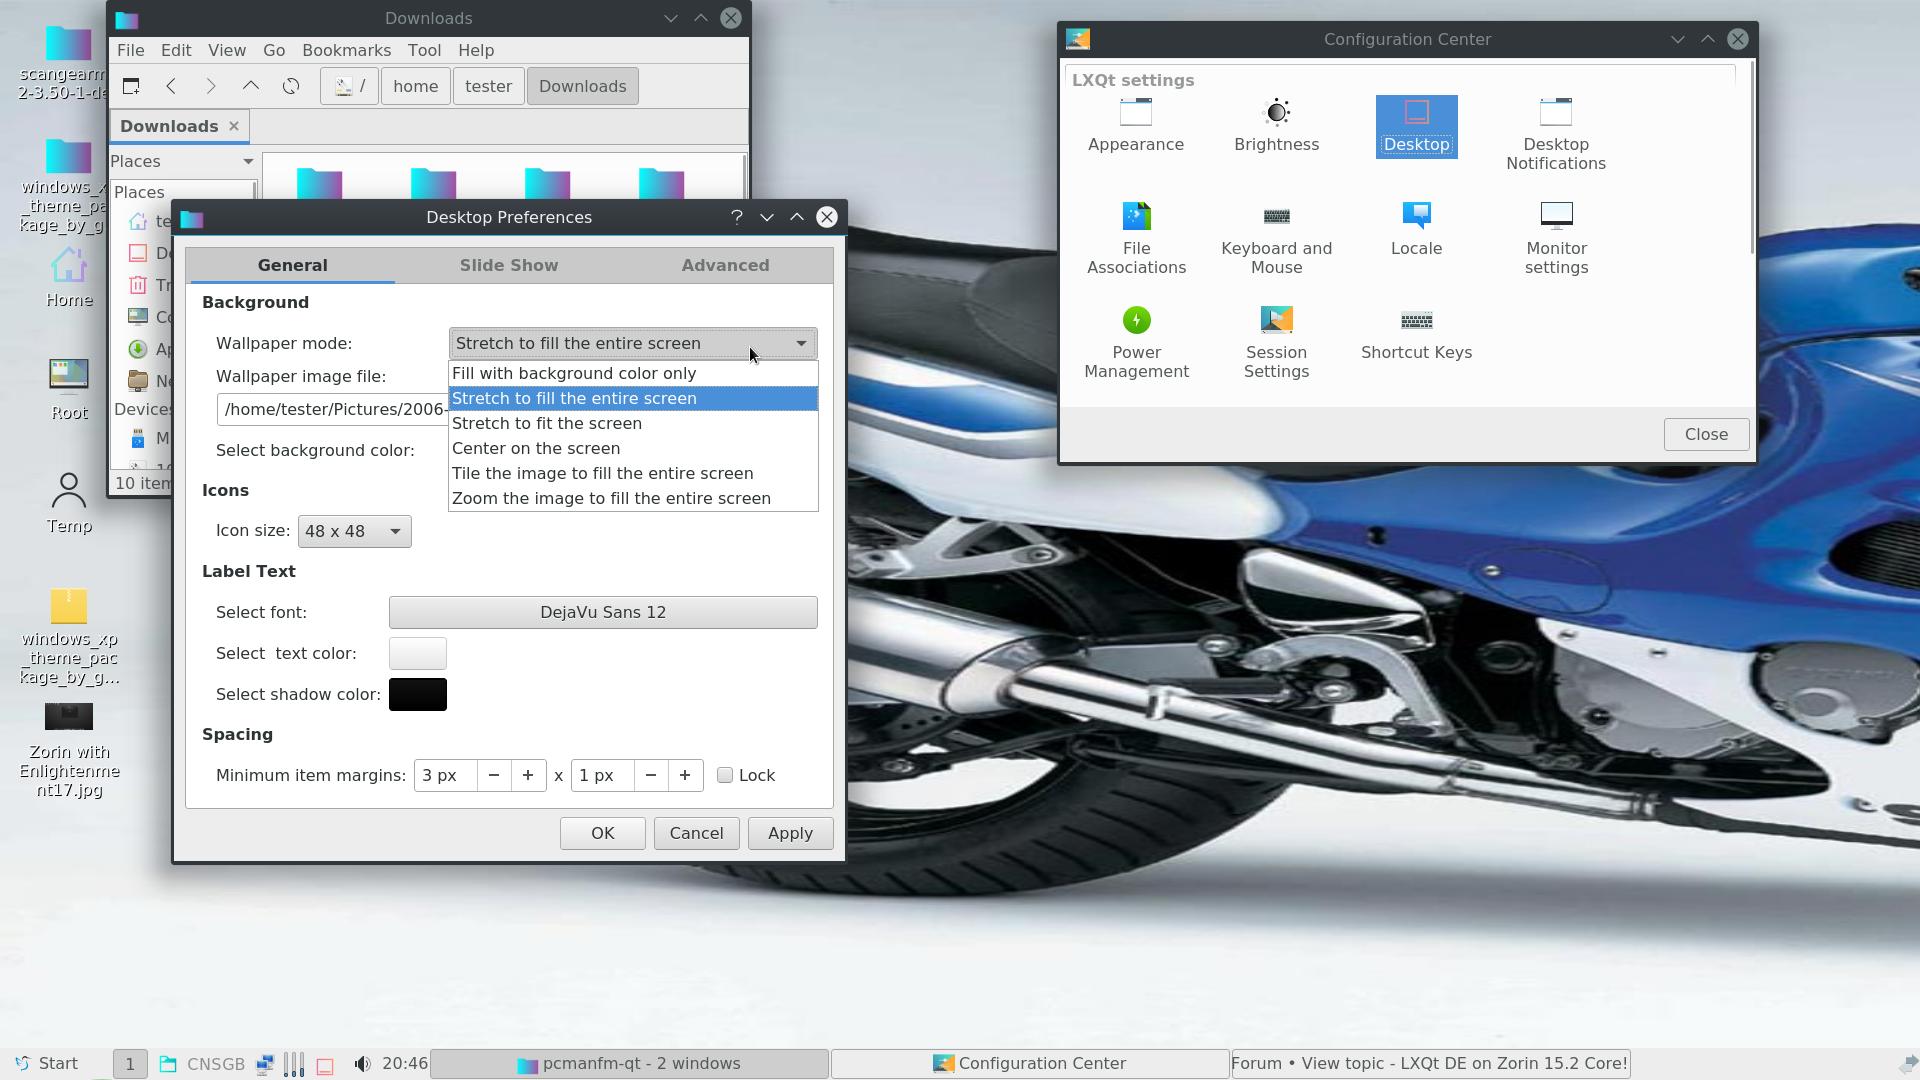Click the volume icon in taskbar
The image size is (1920, 1080).
(362, 1064)
